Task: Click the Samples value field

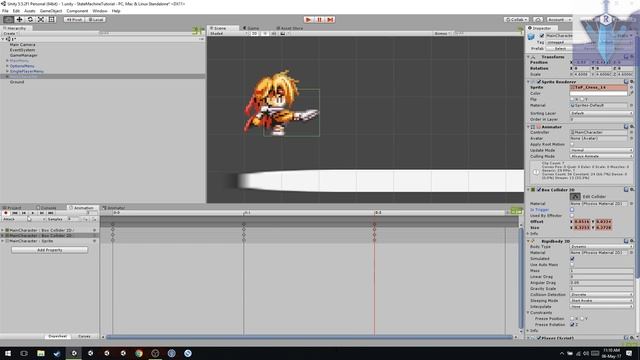Action: pyautogui.click(x=74, y=219)
